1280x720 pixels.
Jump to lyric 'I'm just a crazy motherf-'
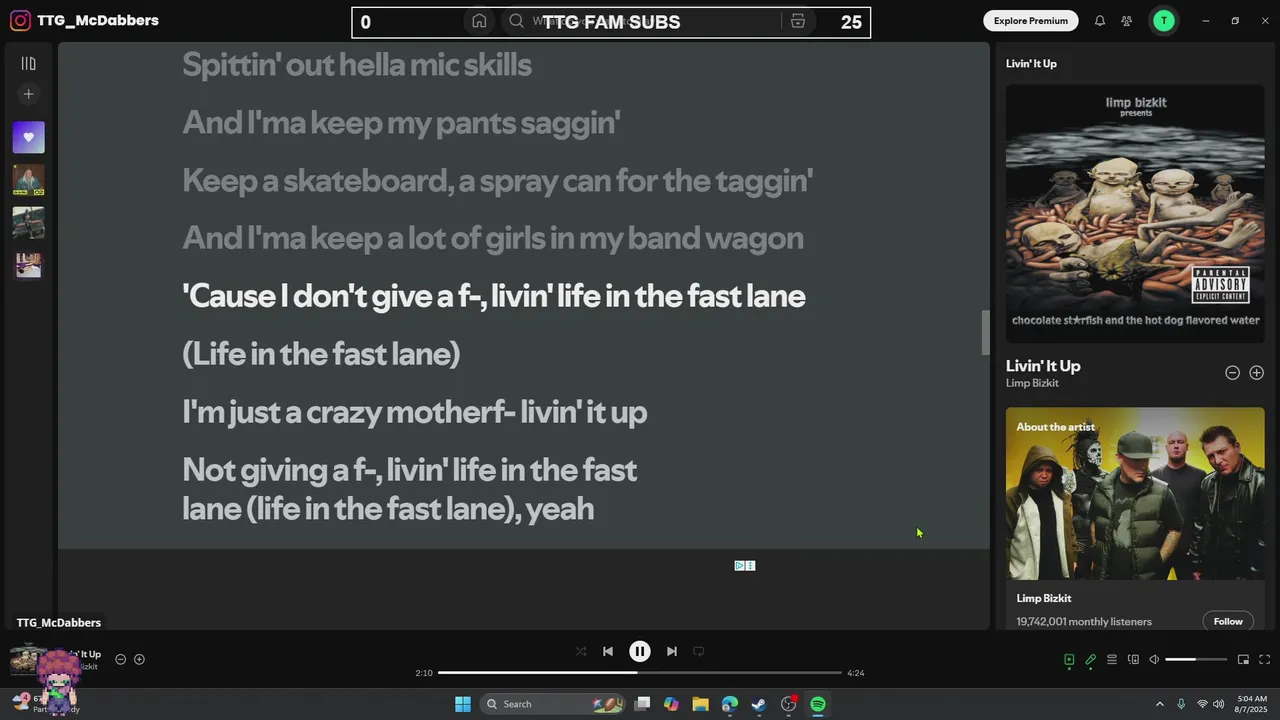click(x=414, y=412)
